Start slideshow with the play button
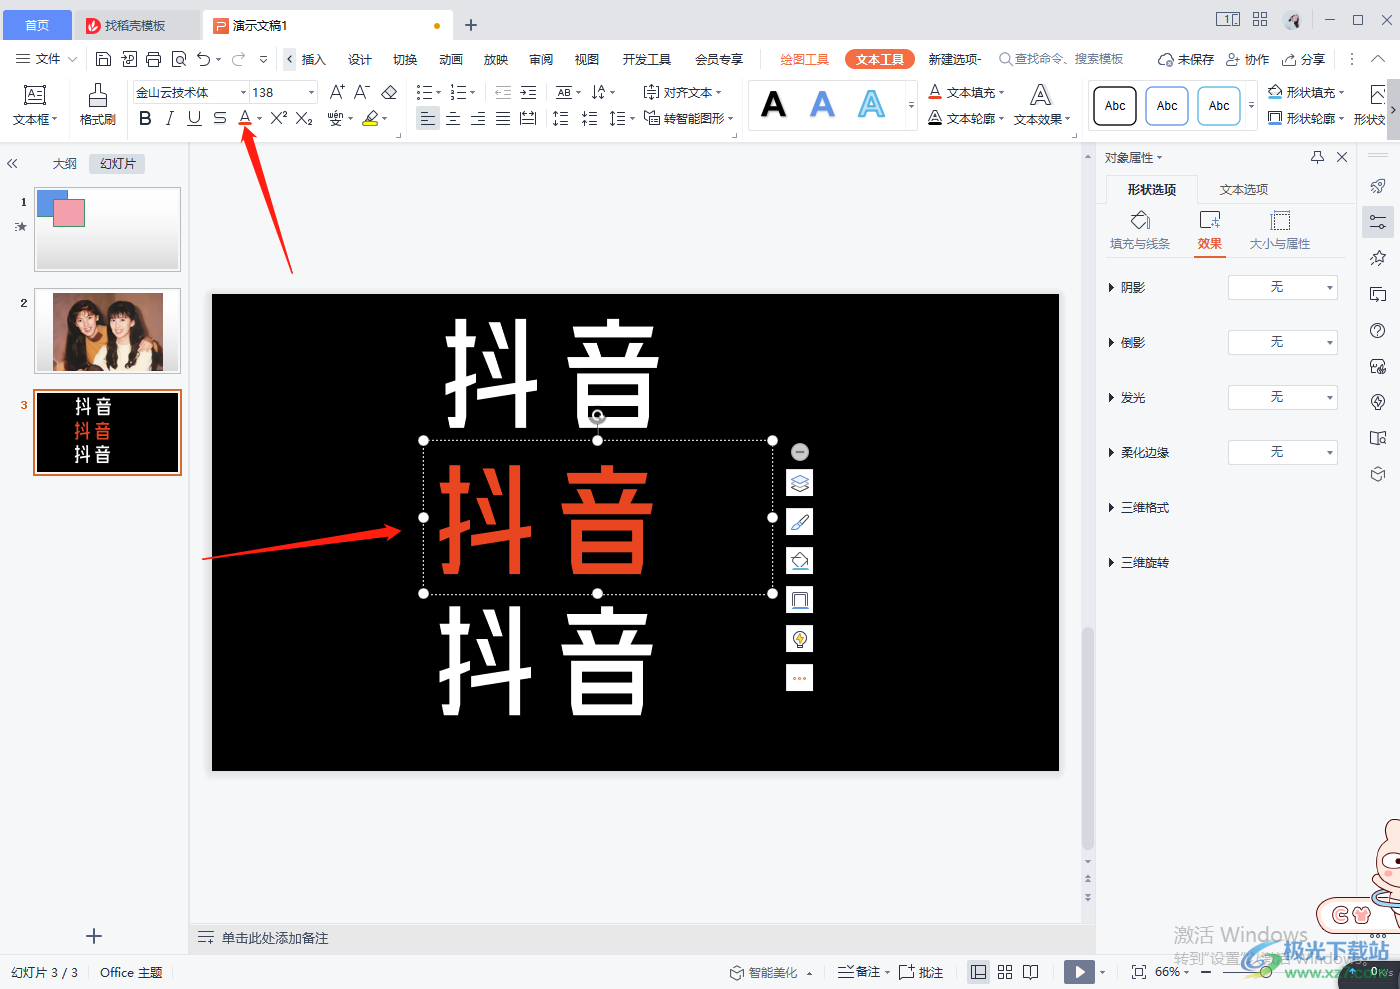 pyautogui.click(x=1079, y=972)
